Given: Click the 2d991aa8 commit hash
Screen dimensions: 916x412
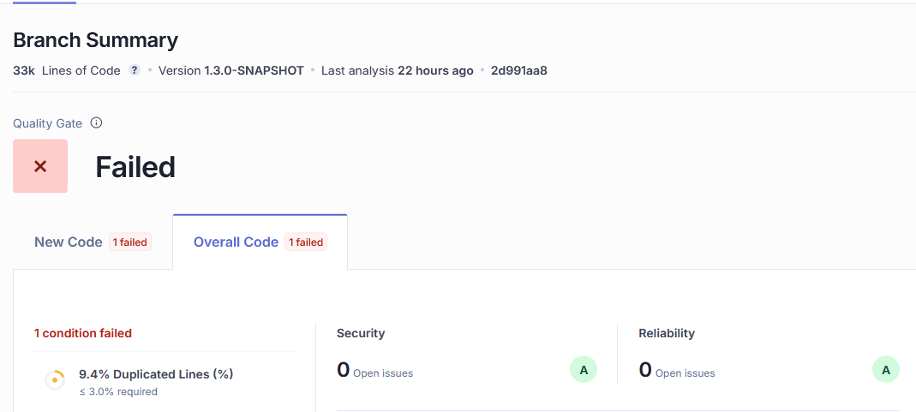Looking at the screenshot, I should pos(518,71).
